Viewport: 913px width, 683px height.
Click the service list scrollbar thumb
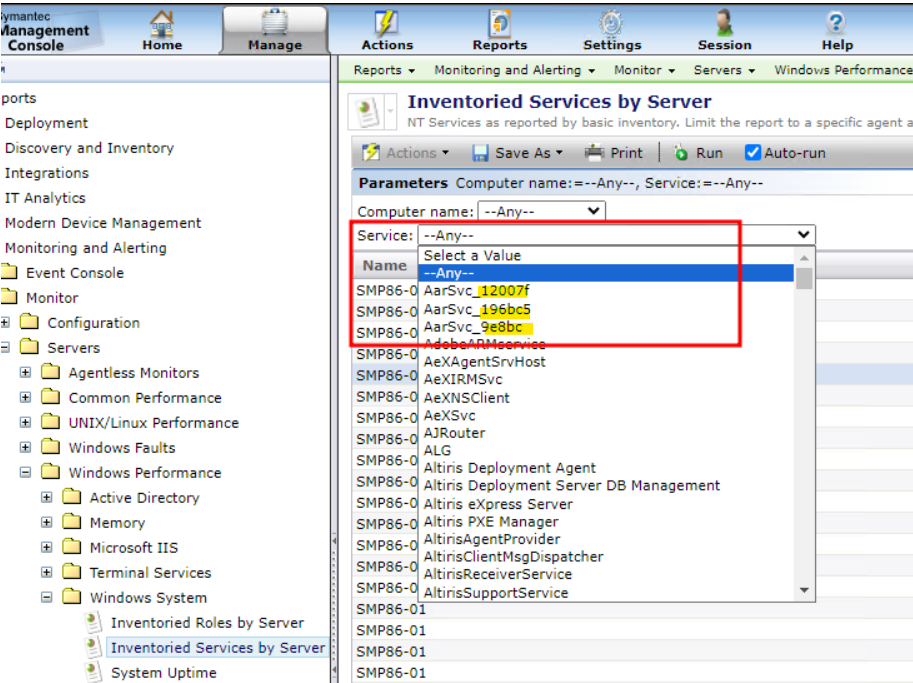coord(804,278)
